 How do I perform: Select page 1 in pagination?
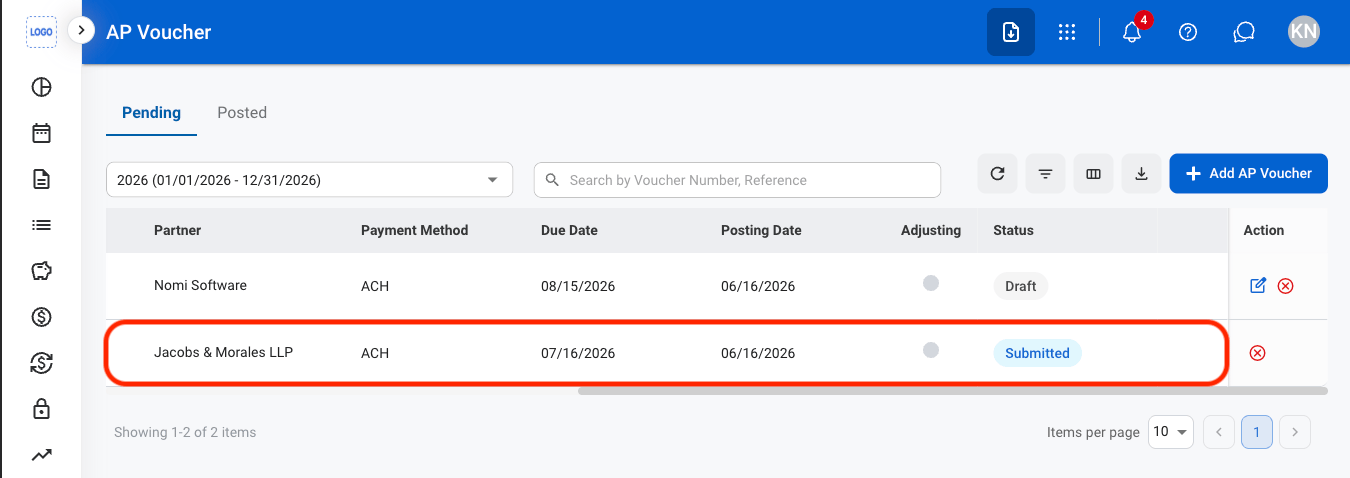click(x=1257, y=432)
